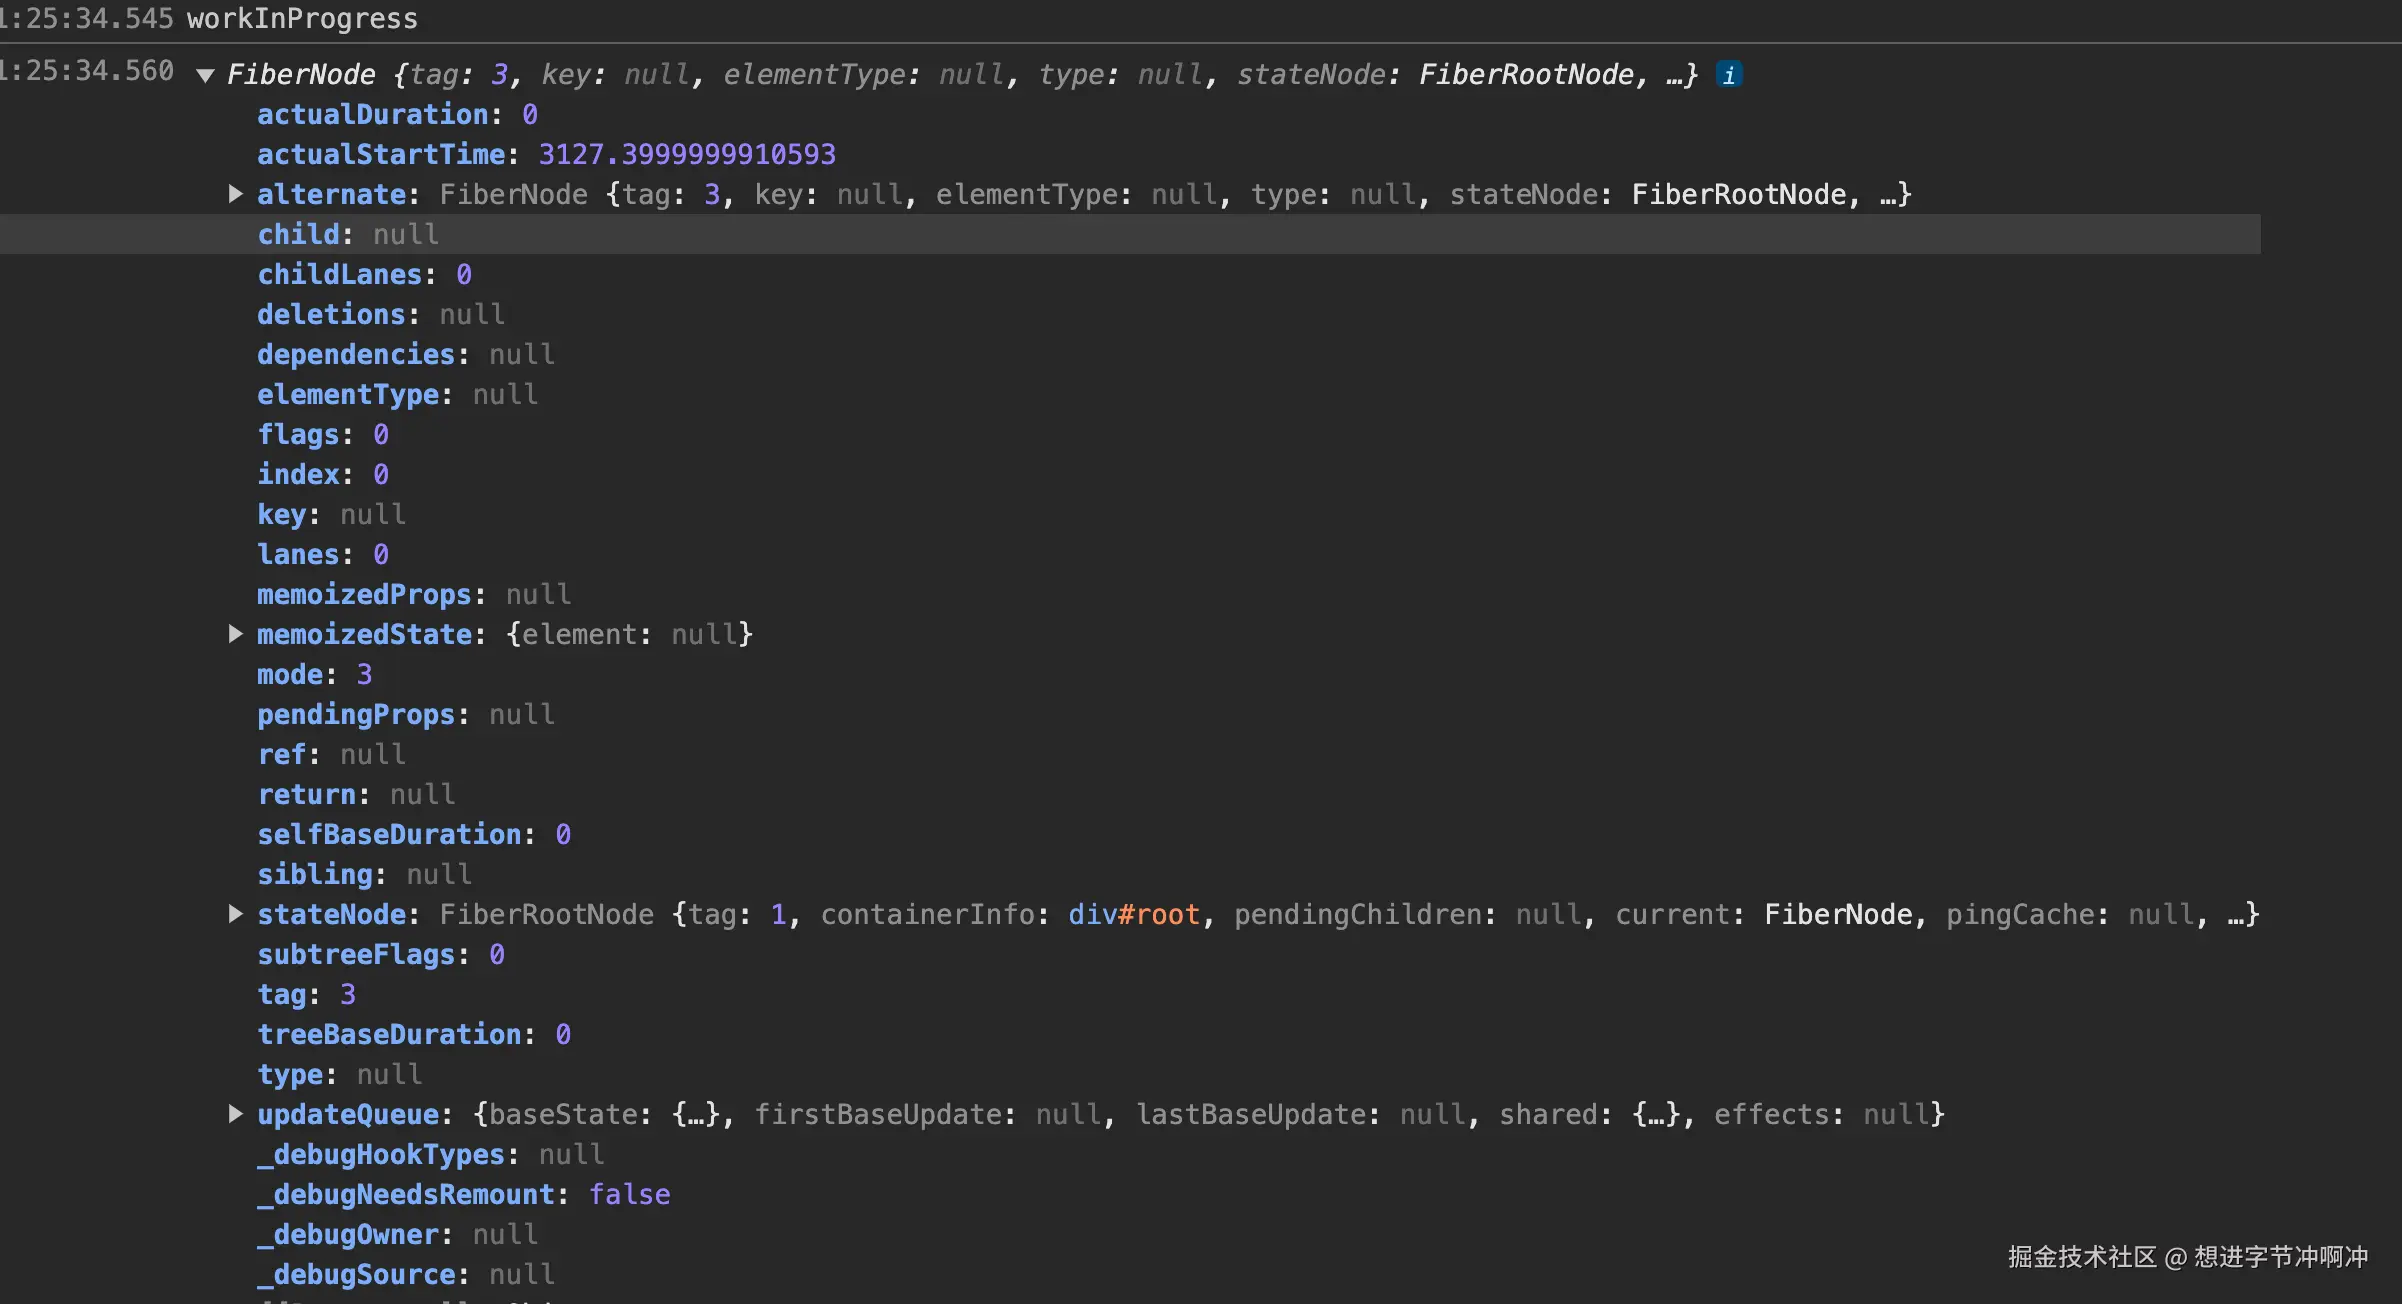Click the actualDuration property
The image size is (2402, 1304).
coord(373,115)
